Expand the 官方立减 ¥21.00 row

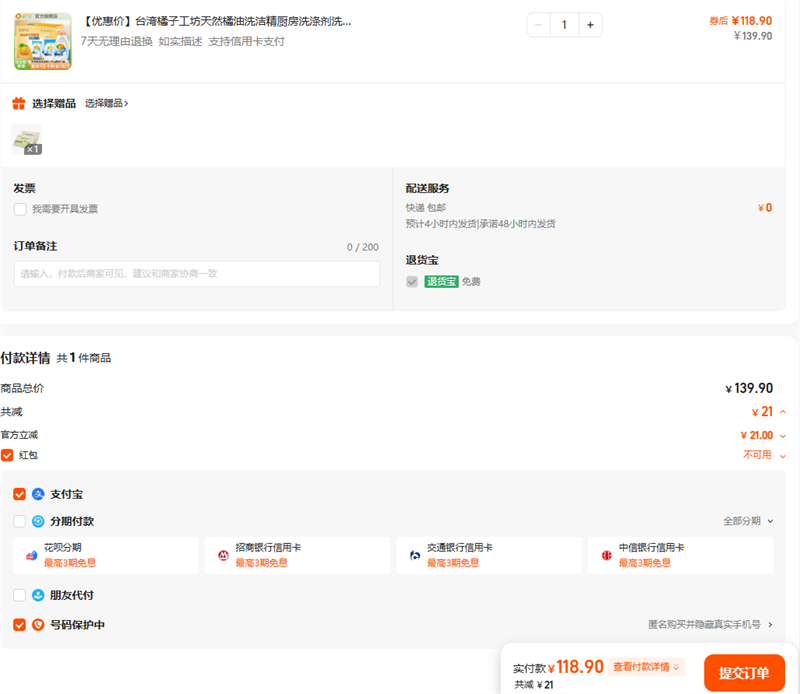pyautogui.click(x=782, y=436)
